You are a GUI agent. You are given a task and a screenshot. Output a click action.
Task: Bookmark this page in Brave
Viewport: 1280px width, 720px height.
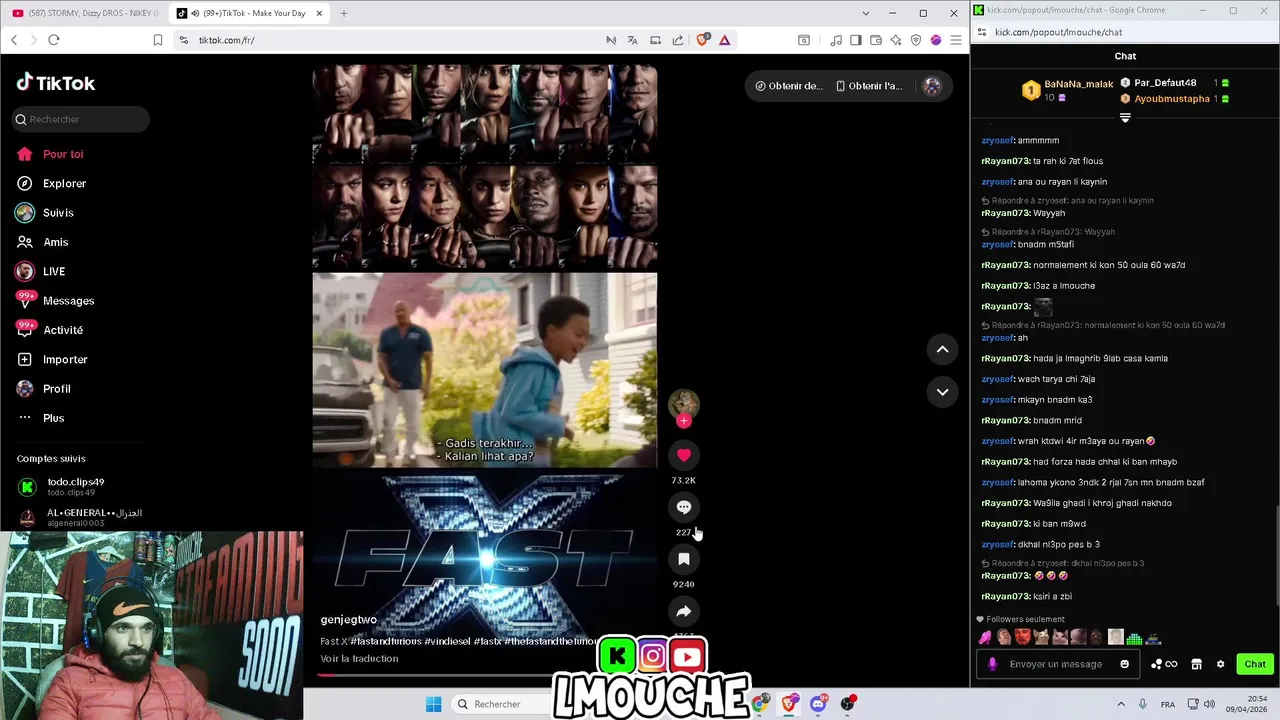tap(158, 40)
